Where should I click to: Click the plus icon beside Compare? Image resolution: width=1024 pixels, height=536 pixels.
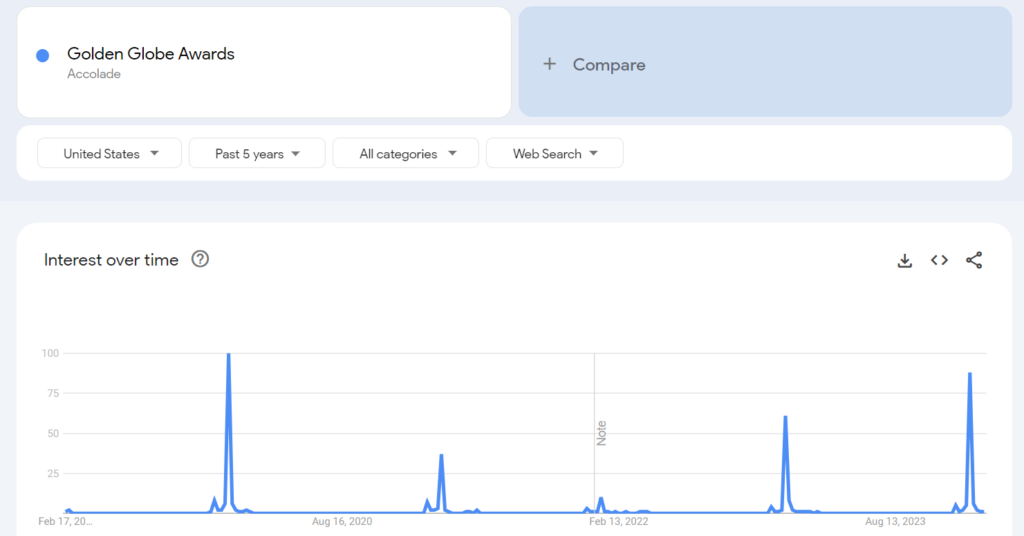point(549,64)
